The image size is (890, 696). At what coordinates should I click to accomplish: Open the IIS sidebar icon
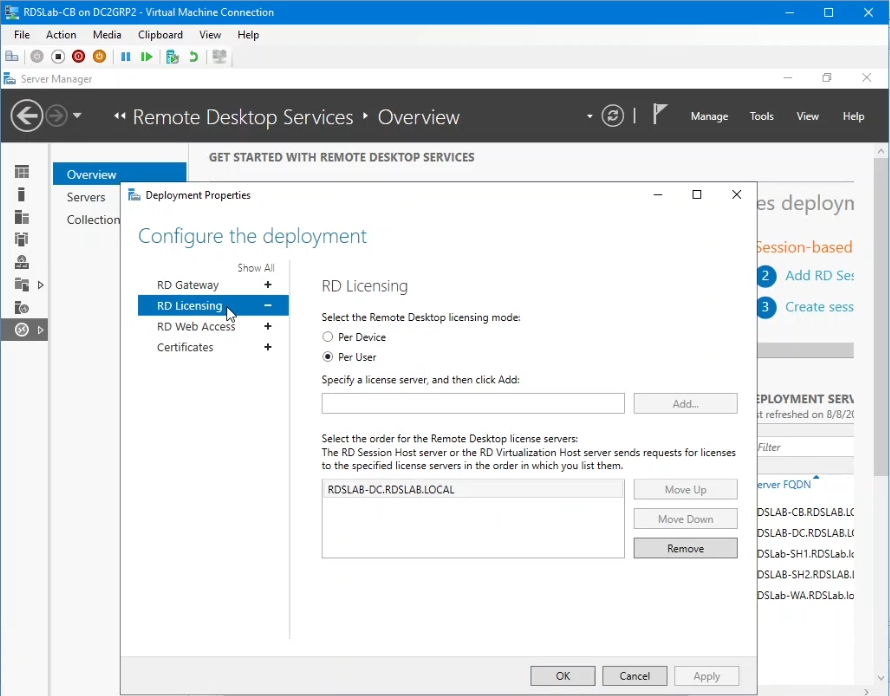coord(22,307)
